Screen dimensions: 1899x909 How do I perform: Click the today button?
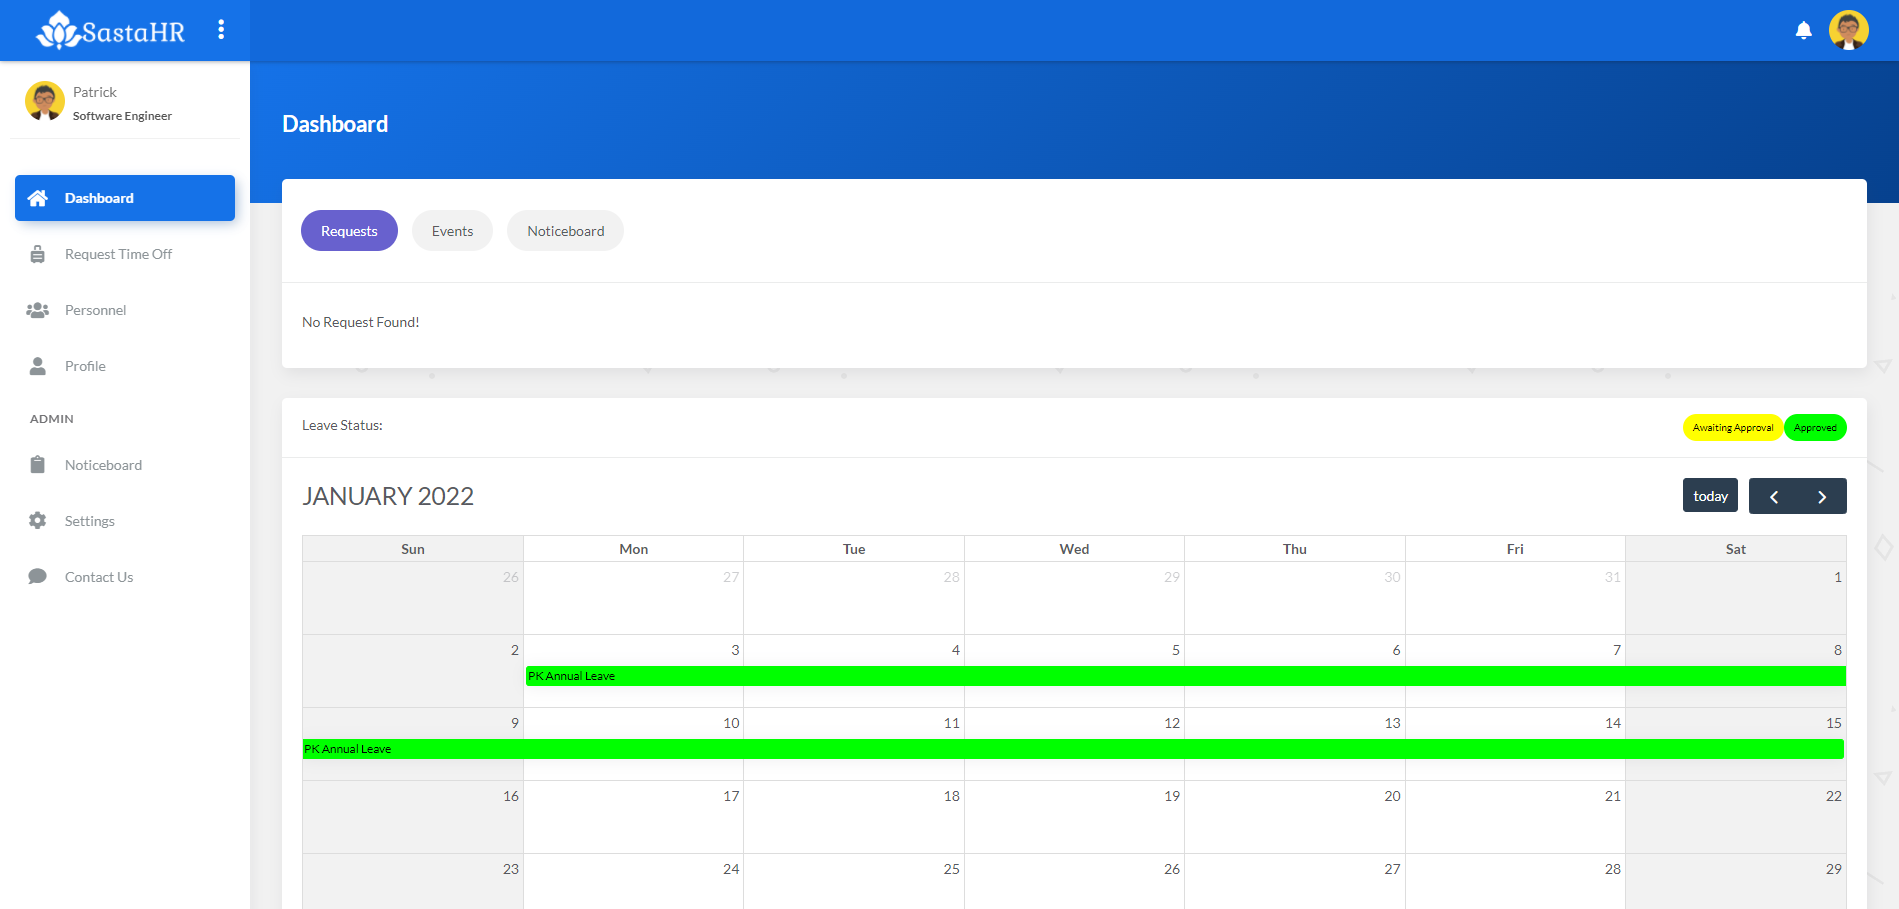tap(1710, 496)
